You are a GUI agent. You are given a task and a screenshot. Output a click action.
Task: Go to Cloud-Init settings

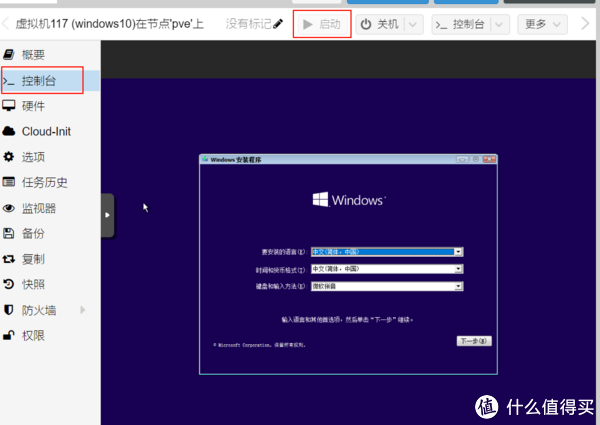46,131
